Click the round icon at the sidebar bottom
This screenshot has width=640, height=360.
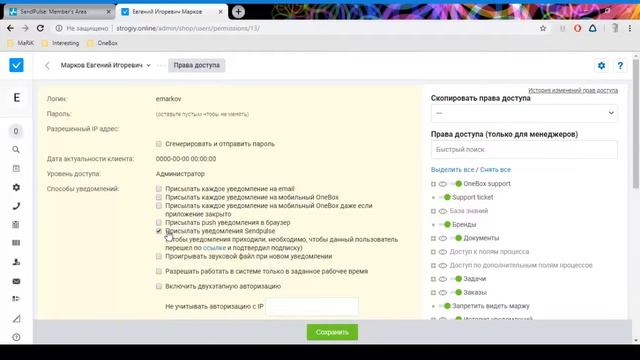[x=16, y=337]
